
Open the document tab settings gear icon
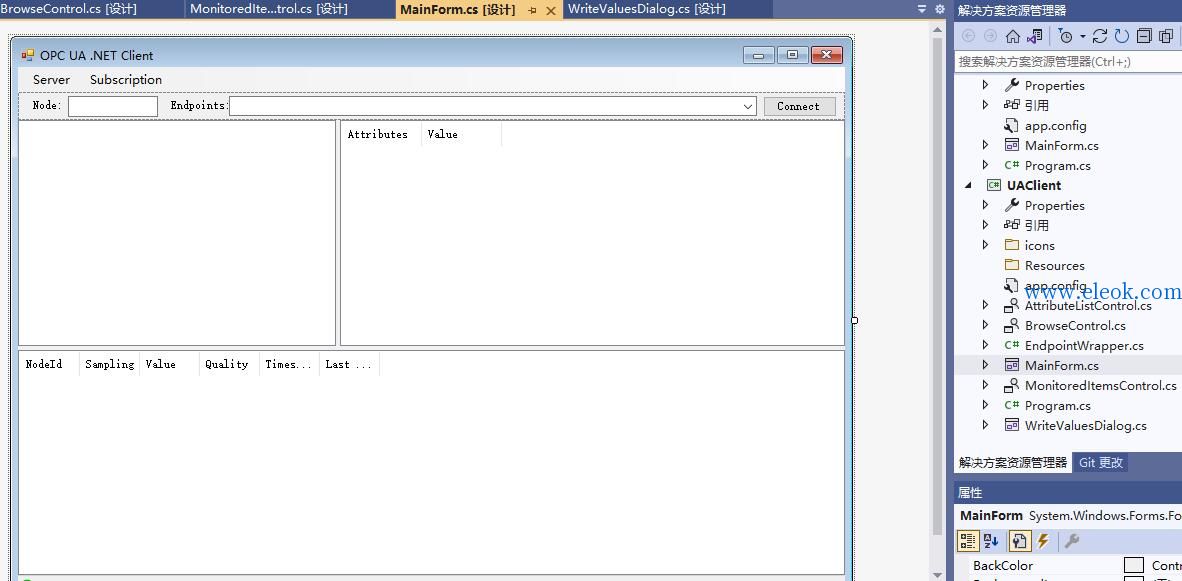939,9
